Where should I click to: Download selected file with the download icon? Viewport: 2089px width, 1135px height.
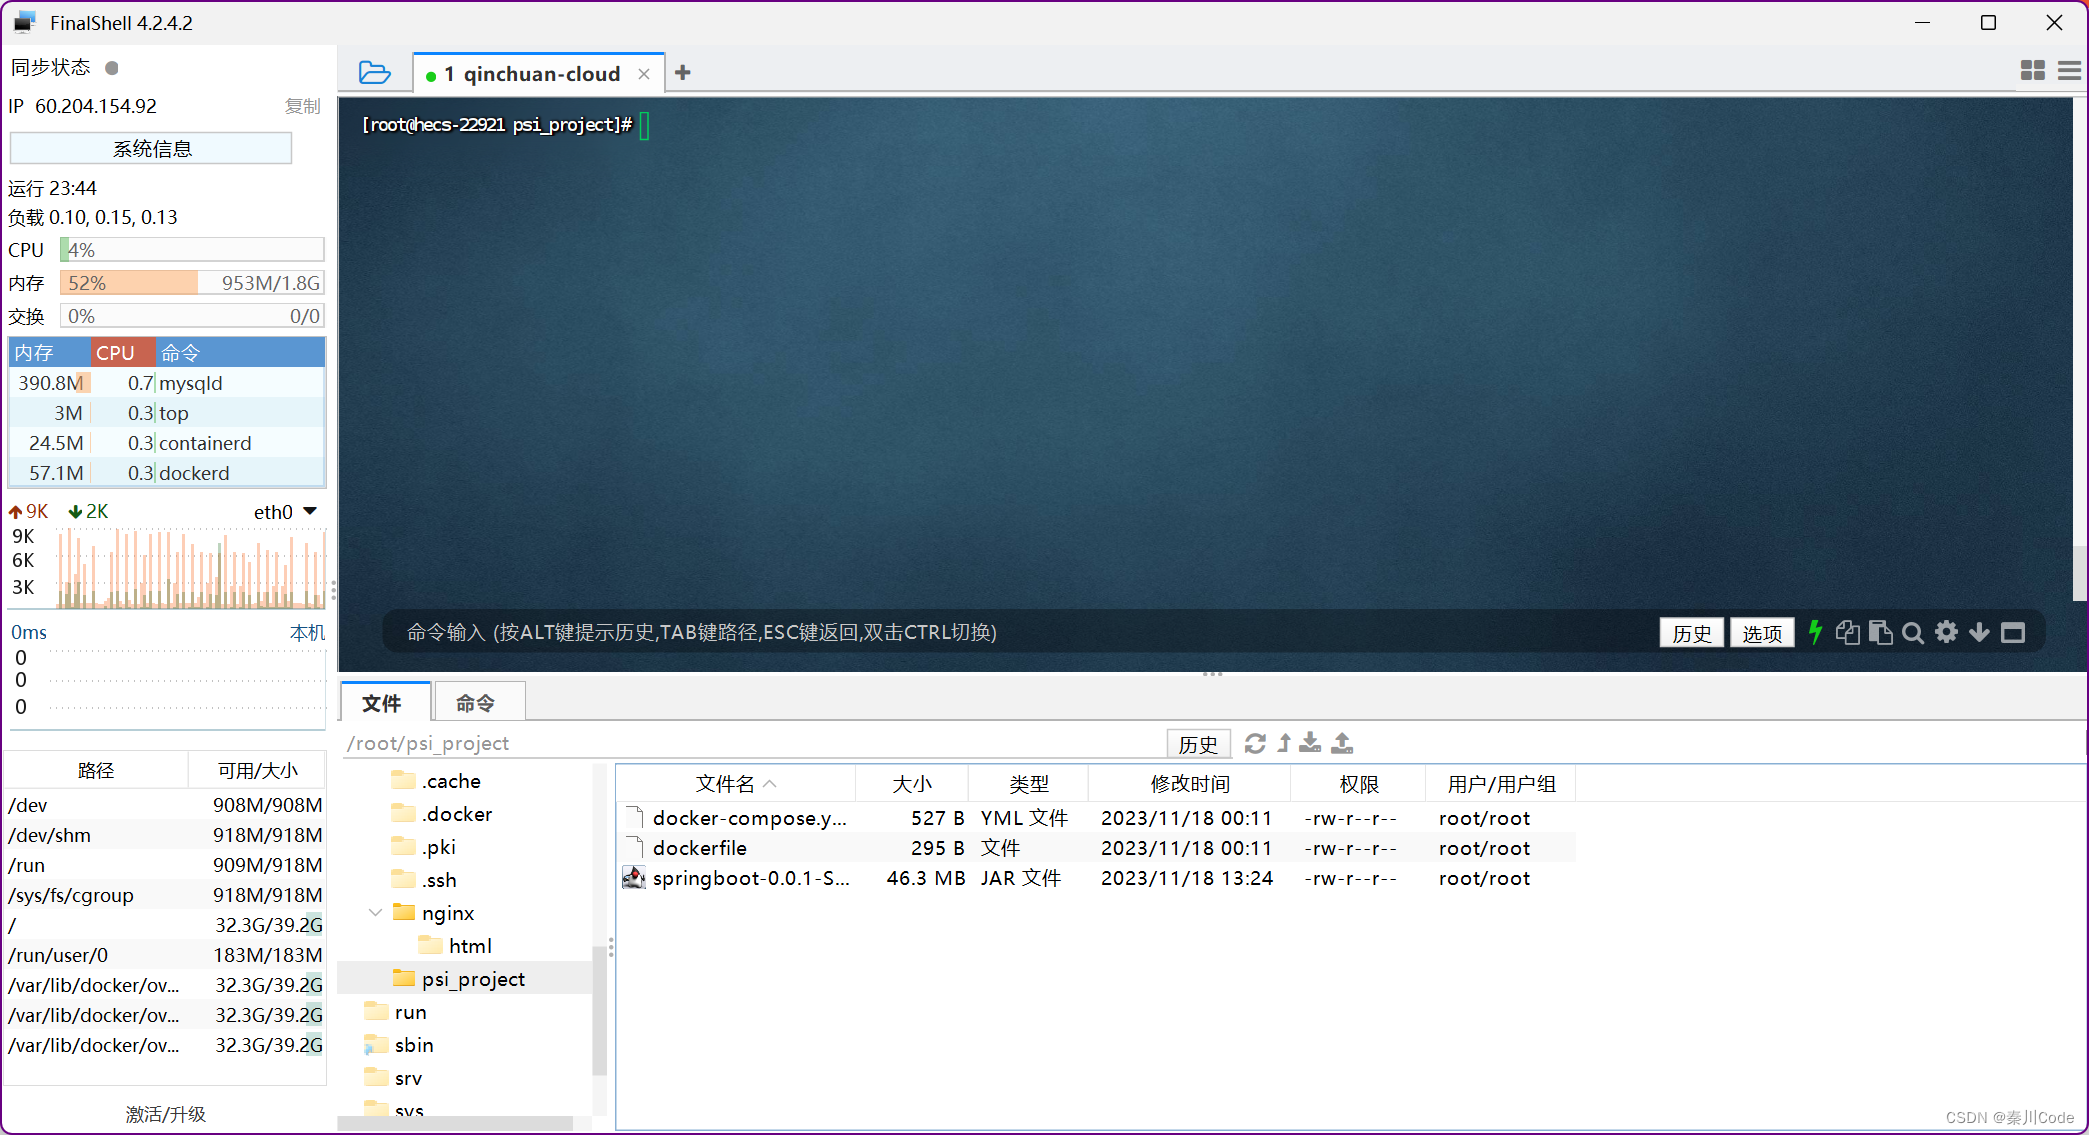tap(1310, 743)
